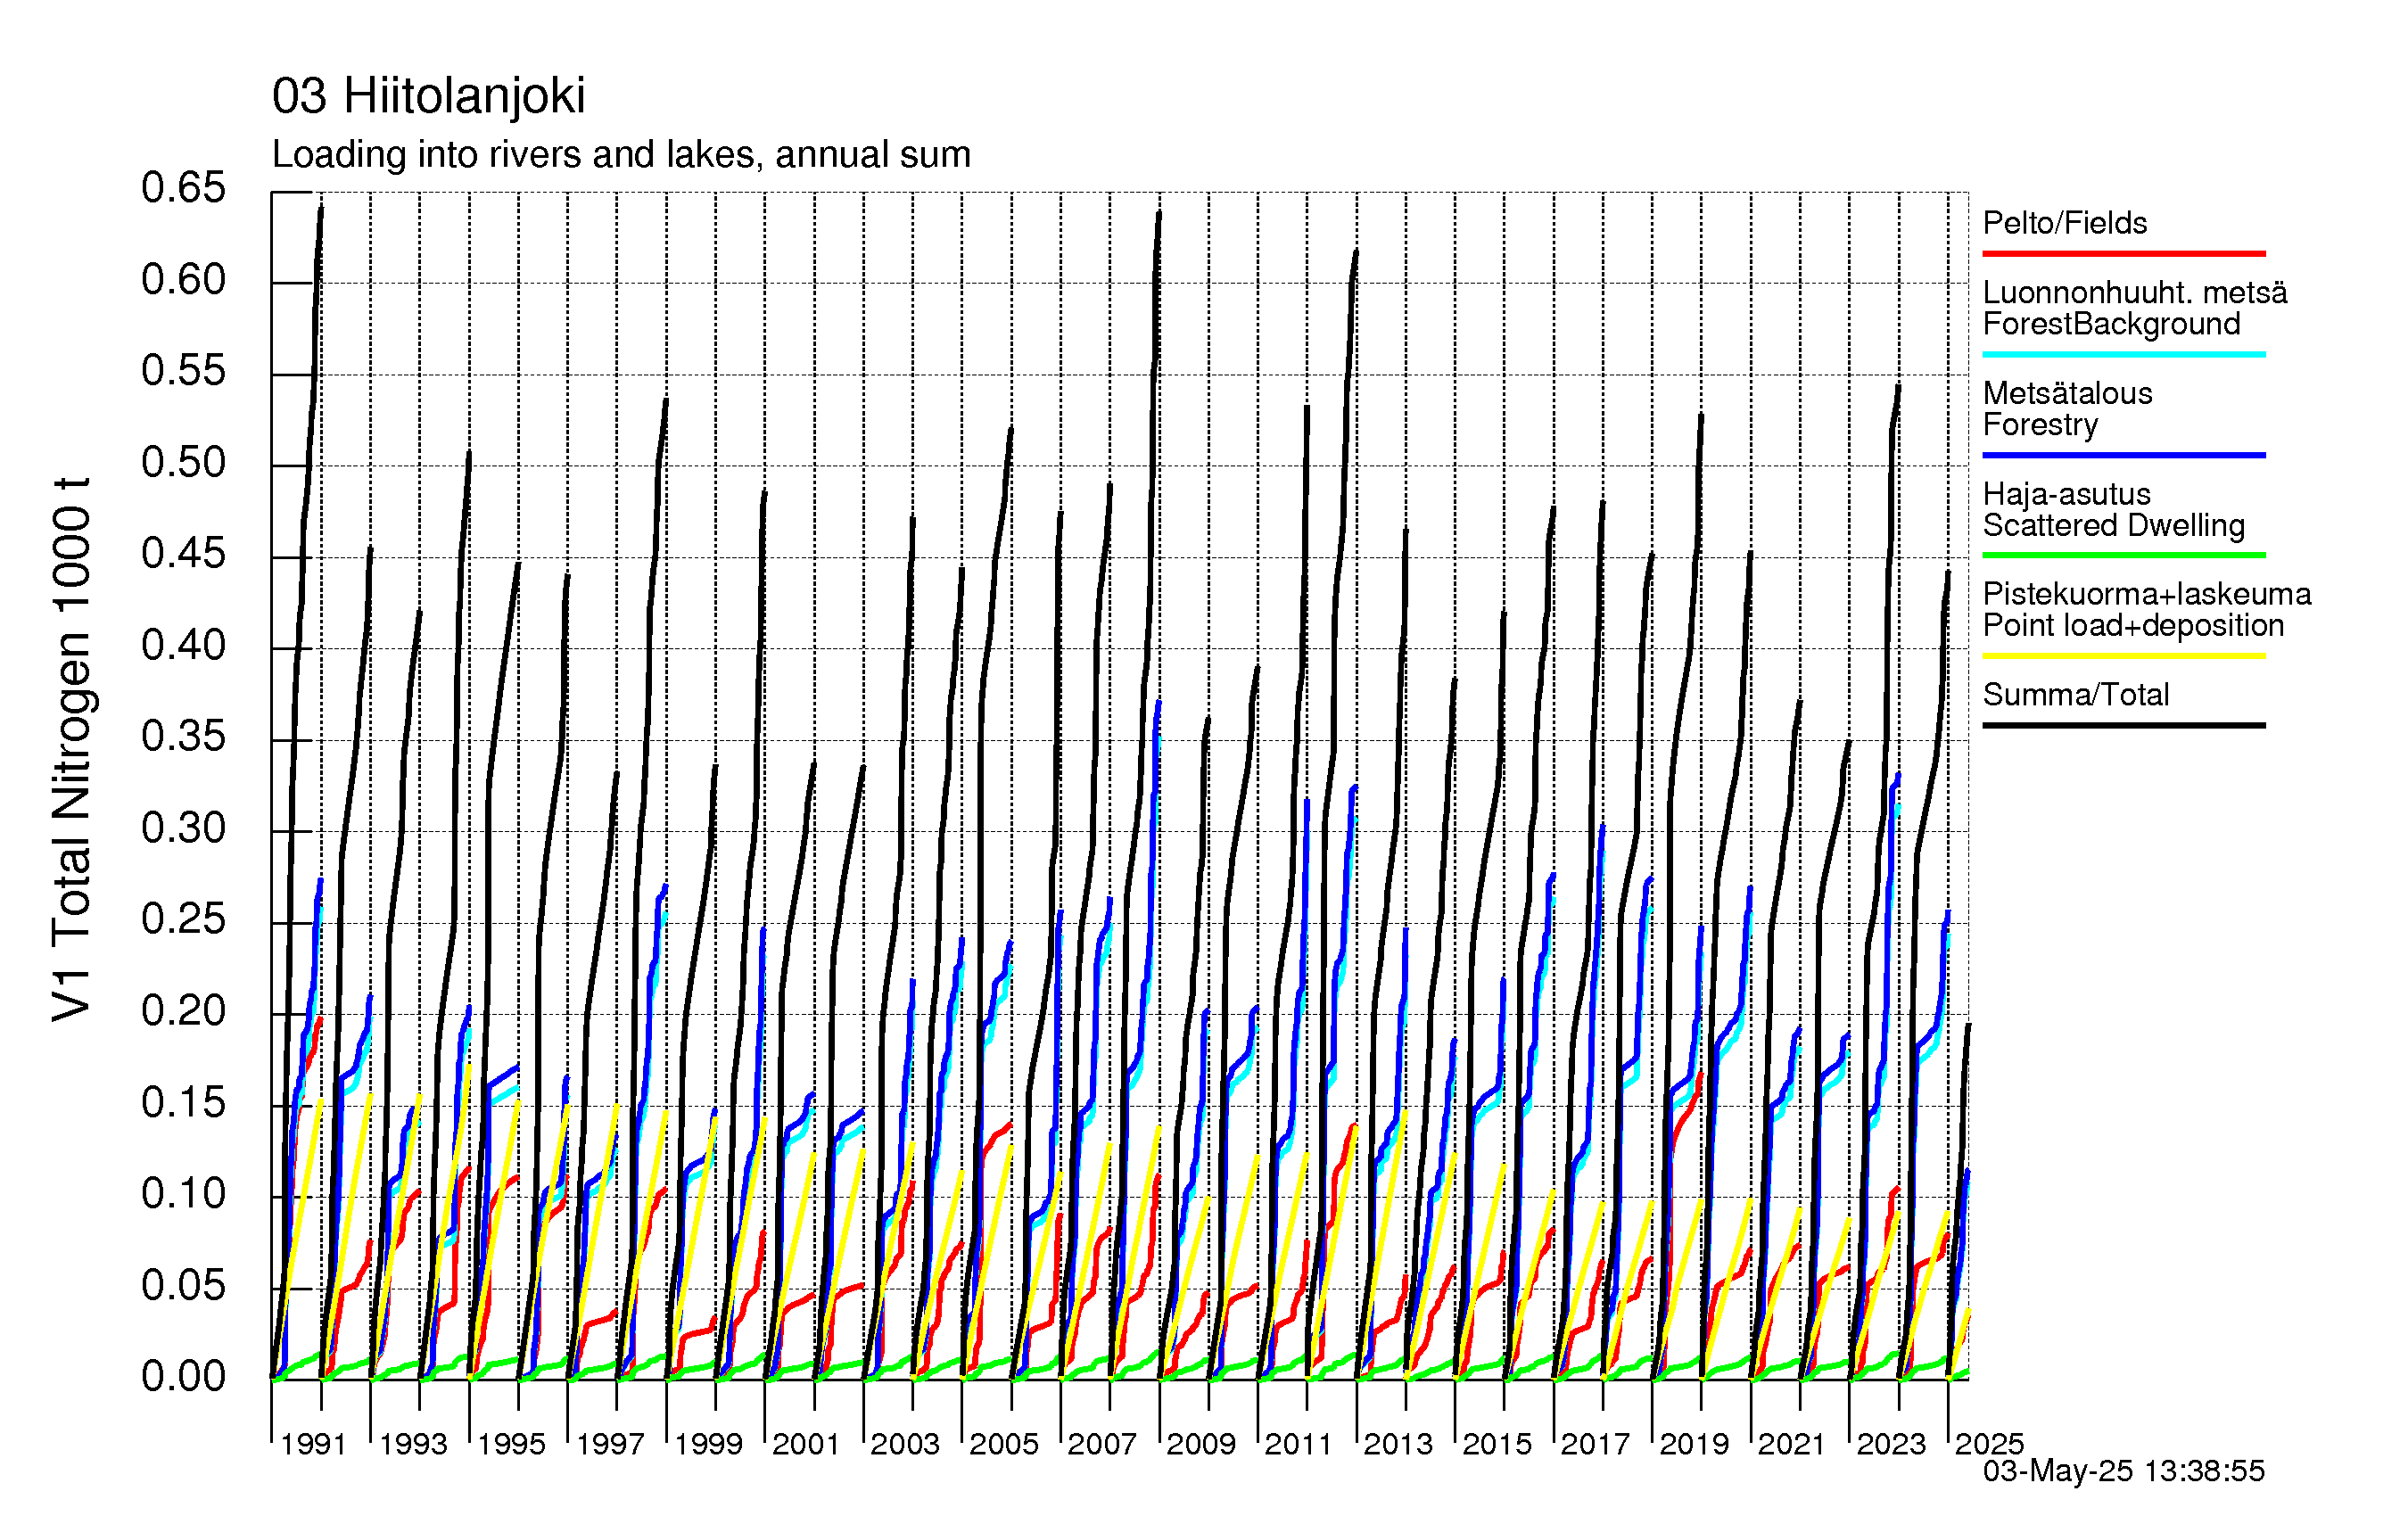Click the x-axis year label 1995
The height and width of the screenshot is (1516, 2408).
511,1445
